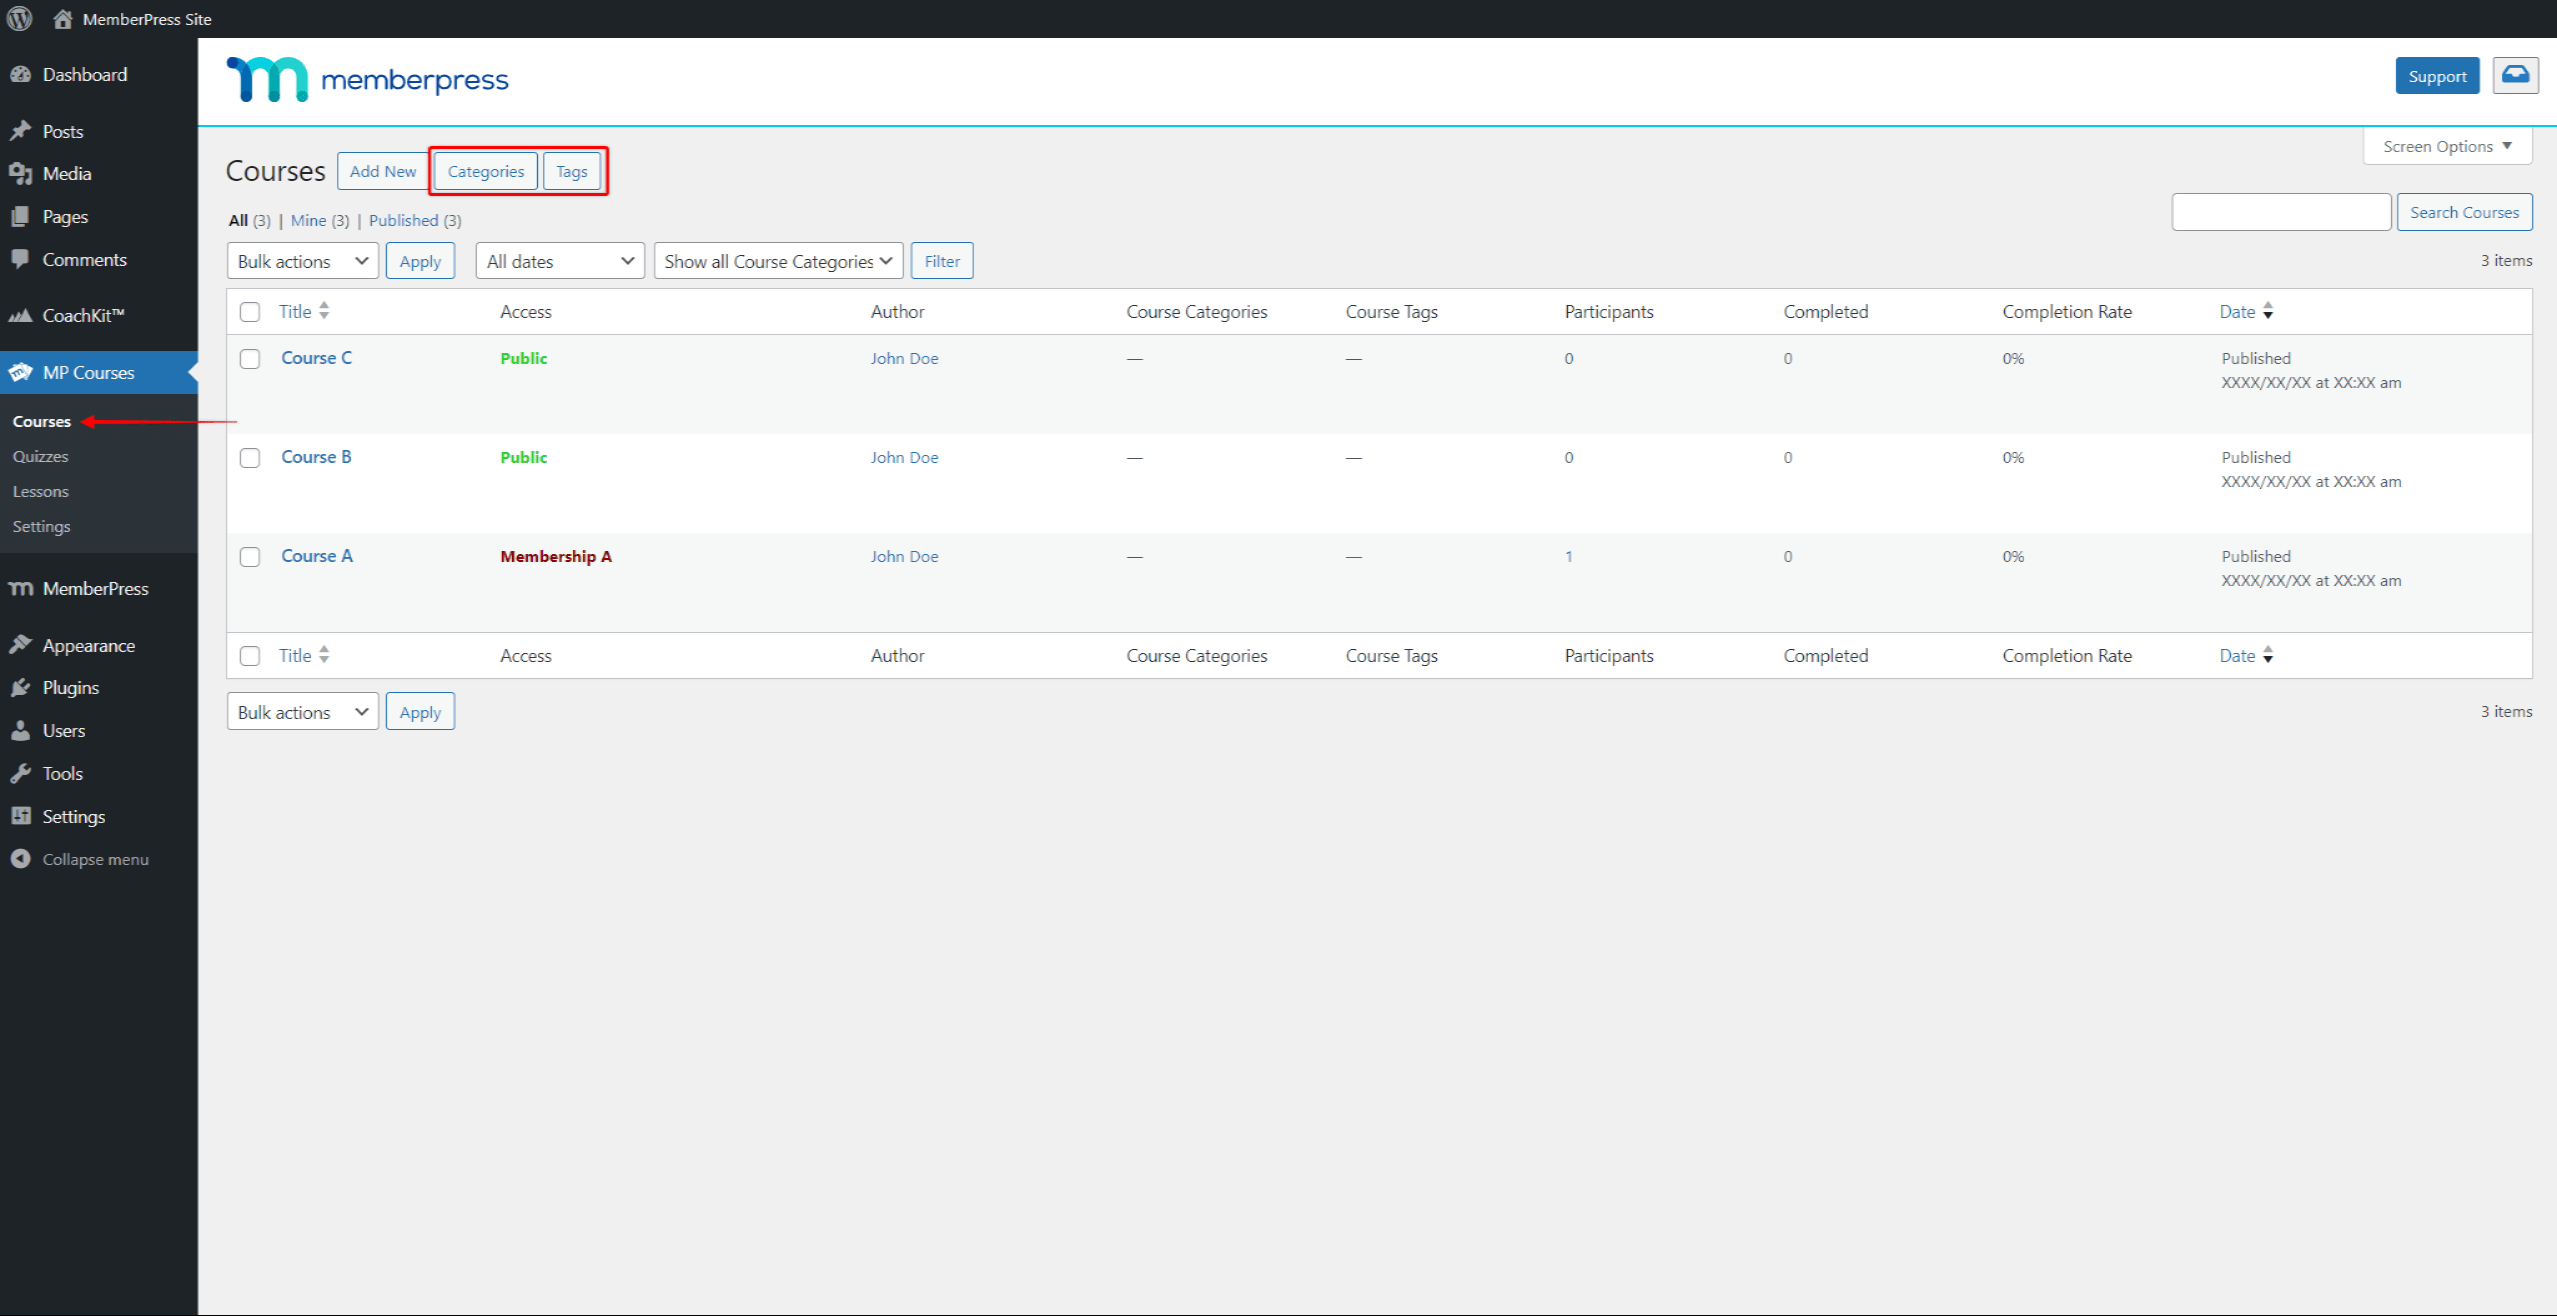Screen dimensions: 2557x1316
Task: Click the MP Courses sidebar icon
Action: pos(20,371)
